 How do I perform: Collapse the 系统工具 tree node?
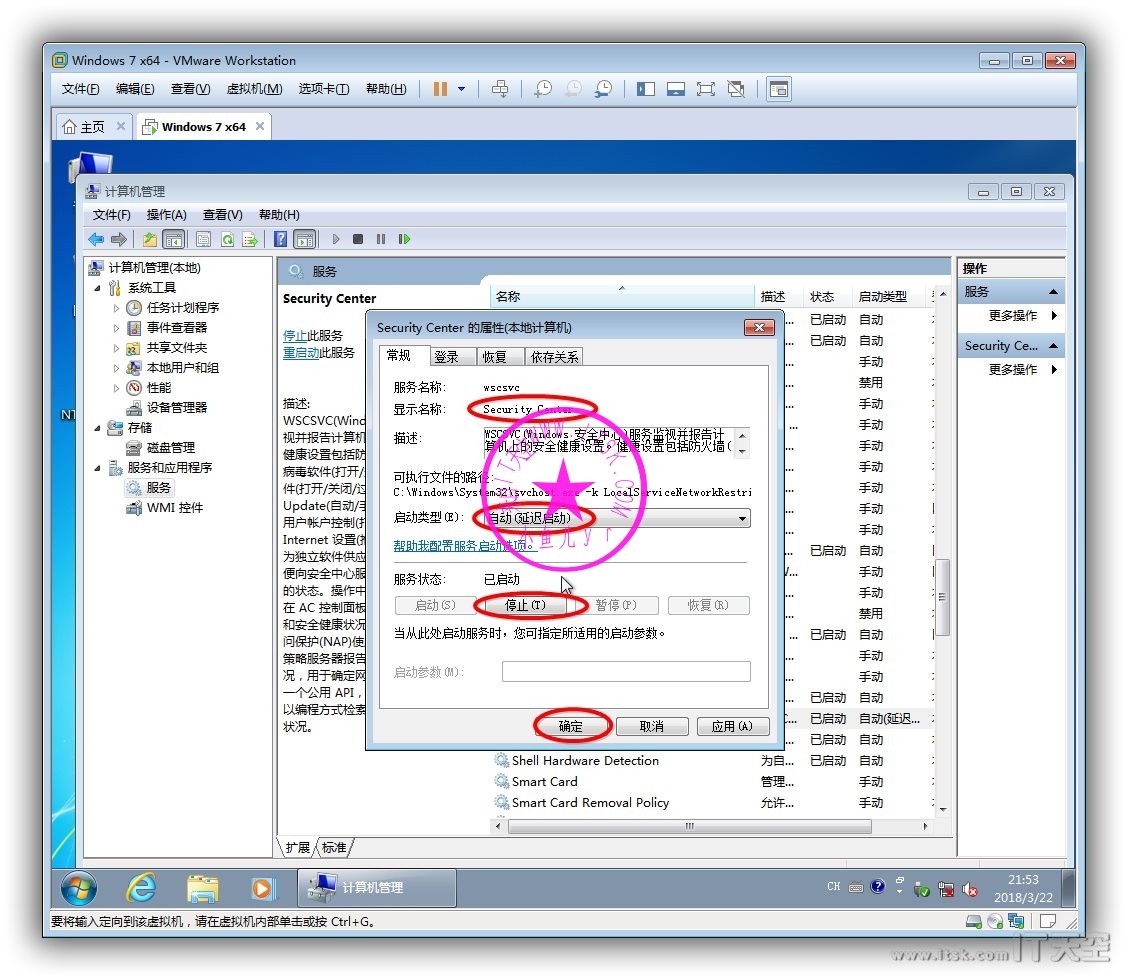tap(98, 288)
